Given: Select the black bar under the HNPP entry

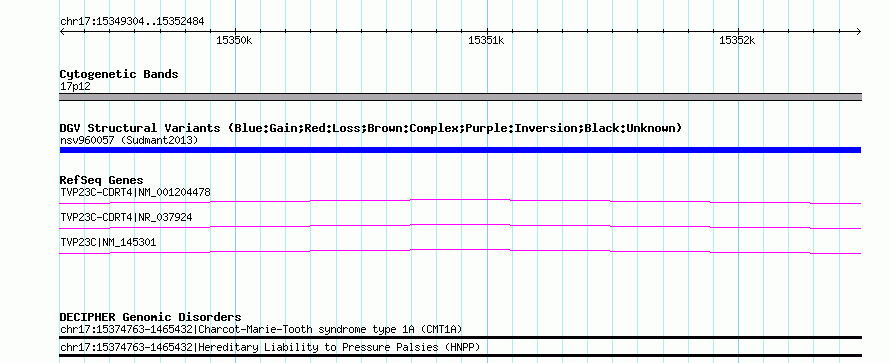Looking at the screenshot, I should (x=460, y=355).
